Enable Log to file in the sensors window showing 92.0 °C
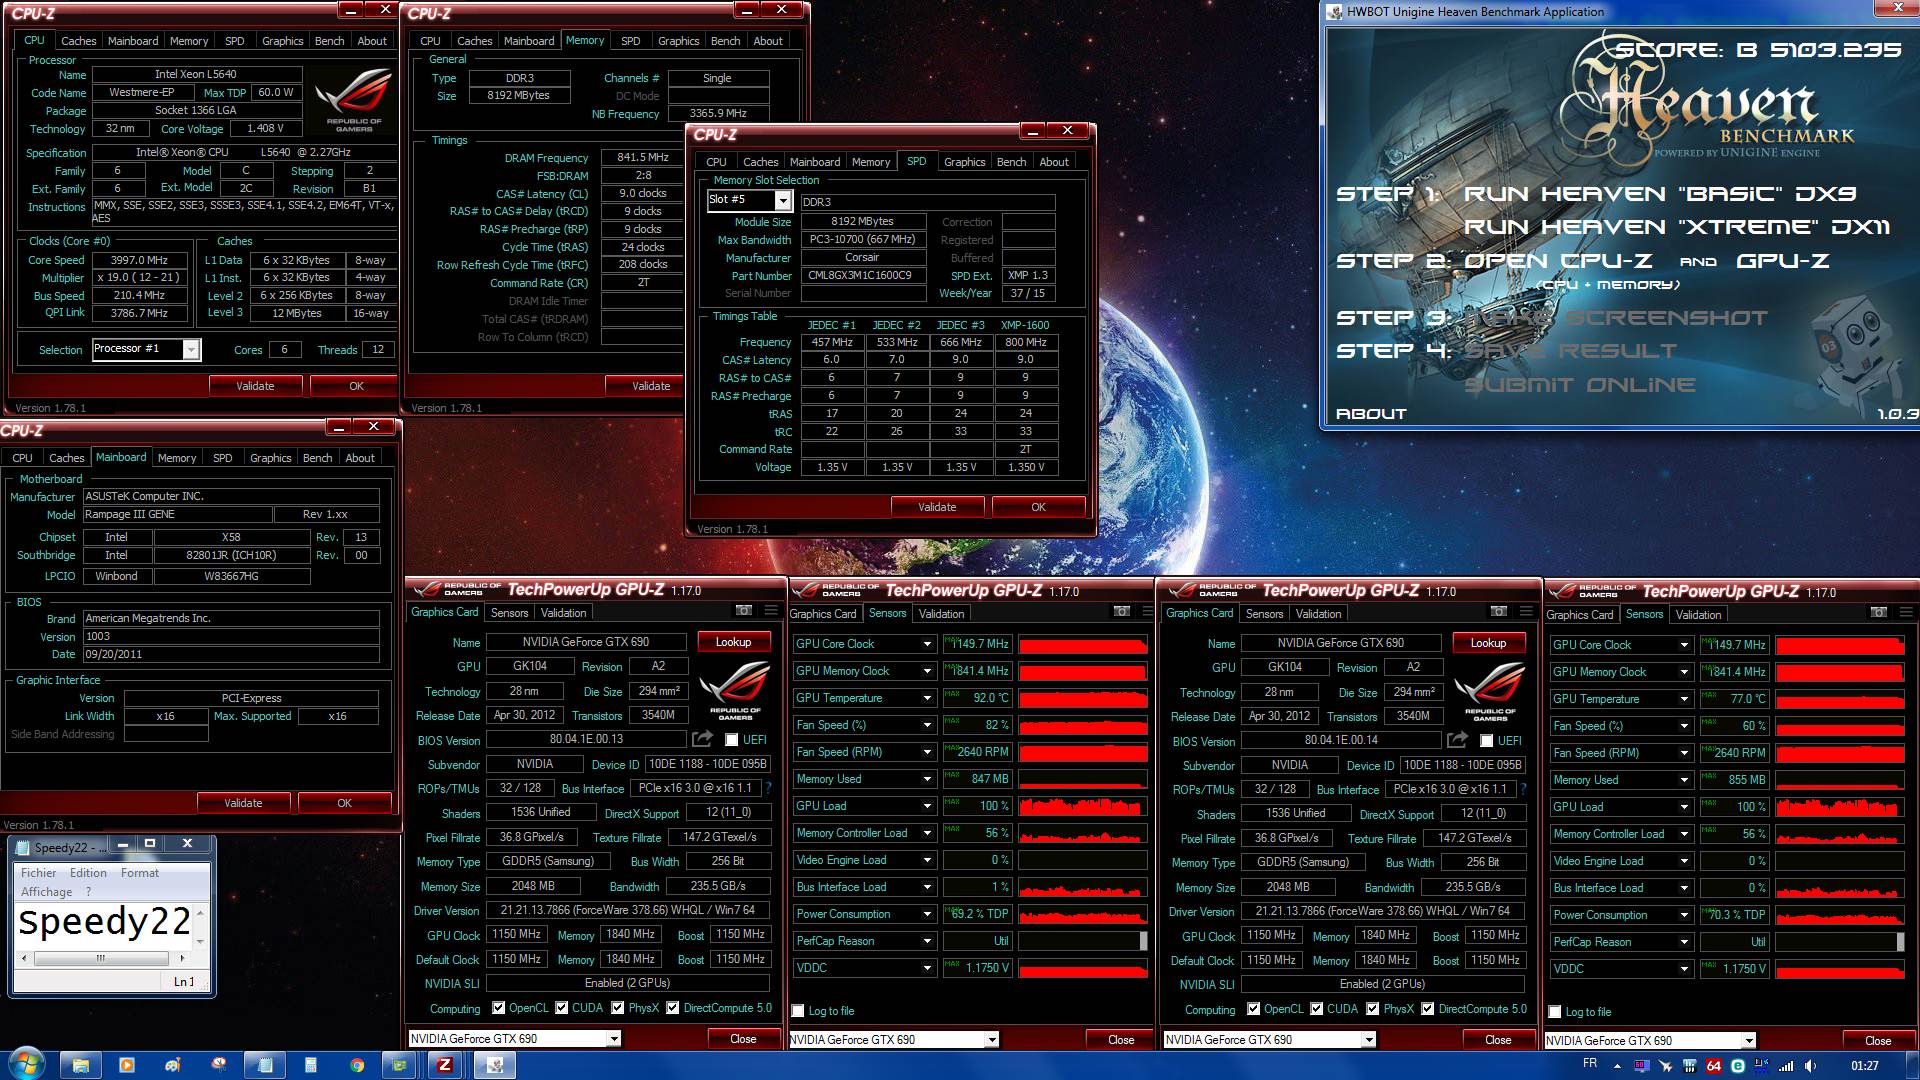 point(798,1011)
